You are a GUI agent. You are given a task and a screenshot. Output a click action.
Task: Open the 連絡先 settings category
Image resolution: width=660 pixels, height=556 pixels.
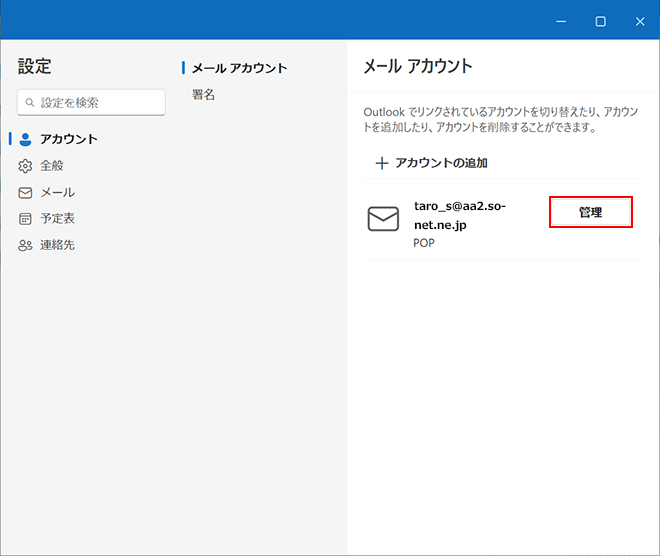point(57,245)
